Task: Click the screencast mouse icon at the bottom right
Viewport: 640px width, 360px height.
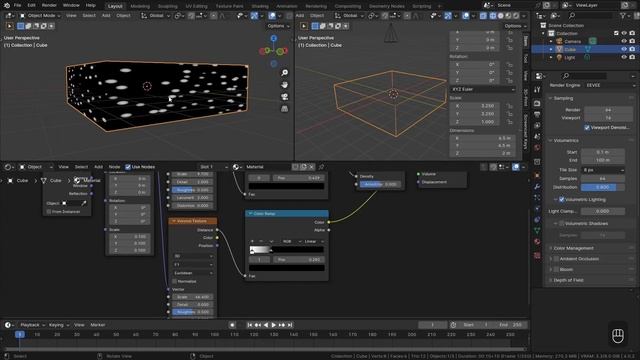Action: click(618, 336)
